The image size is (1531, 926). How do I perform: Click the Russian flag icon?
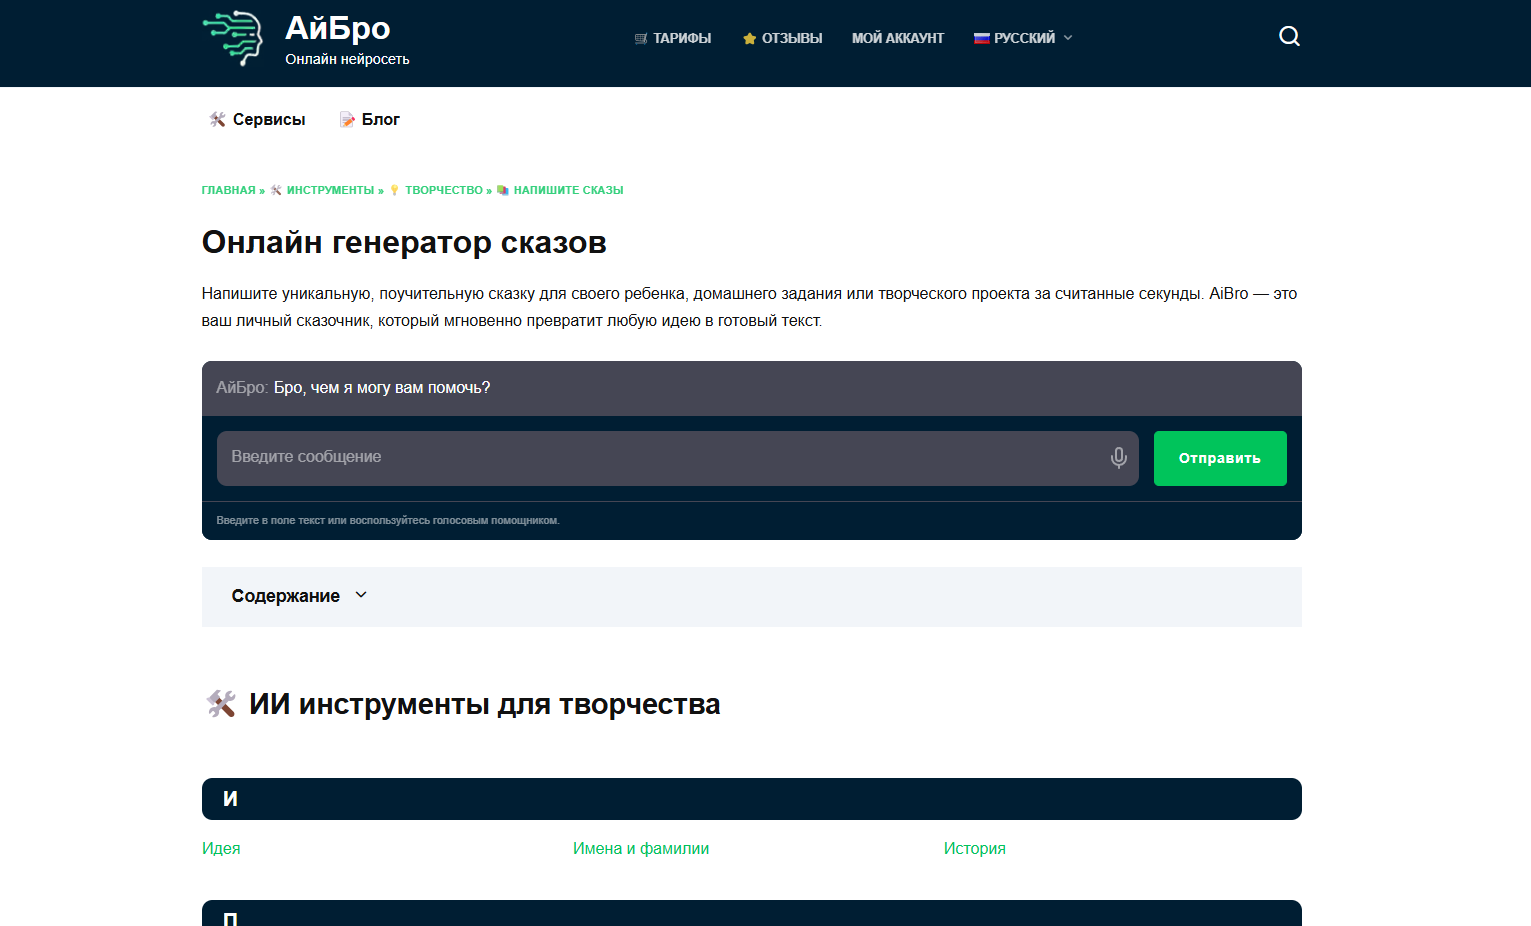coord(981,38)
